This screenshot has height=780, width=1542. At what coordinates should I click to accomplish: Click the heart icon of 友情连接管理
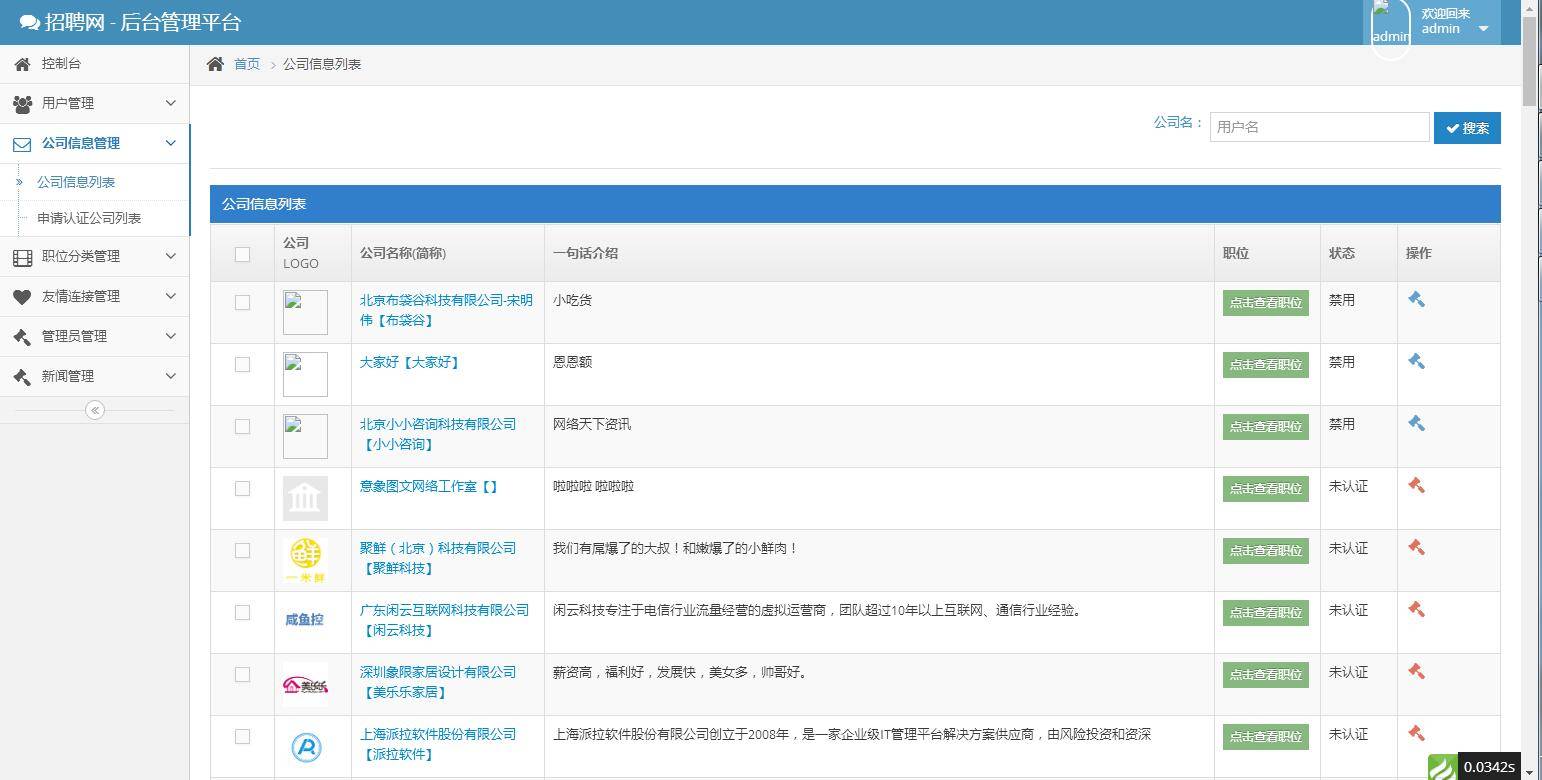pos(21,296)
